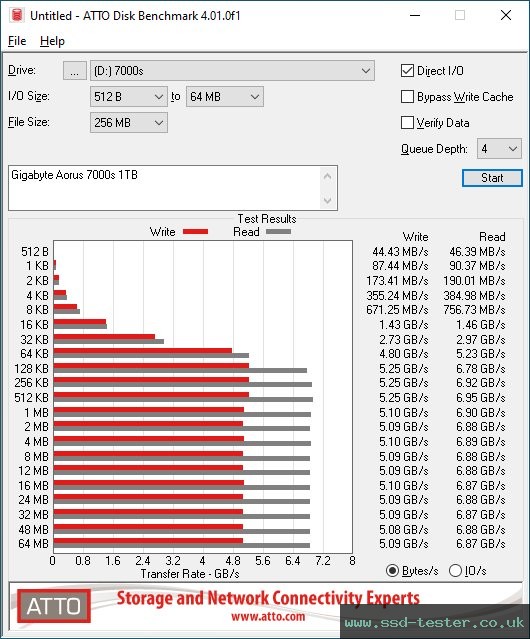Uncheck the Direct I/O checkbox
The width and height of the screenshot is (530, 639).
tap(407, 71)
